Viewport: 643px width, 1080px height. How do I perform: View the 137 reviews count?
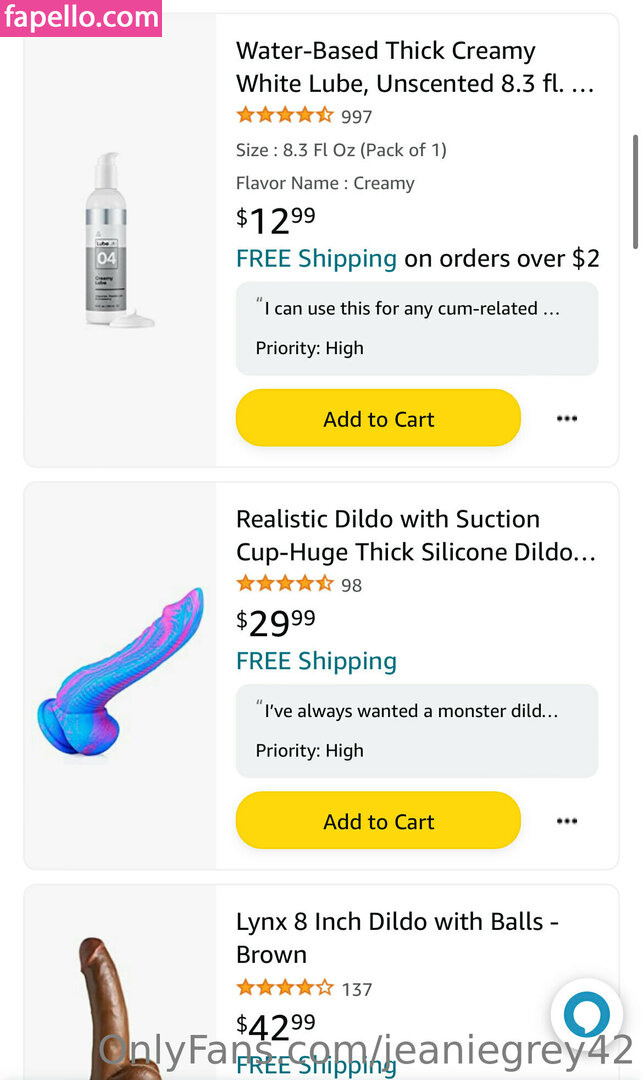point(356,989)
